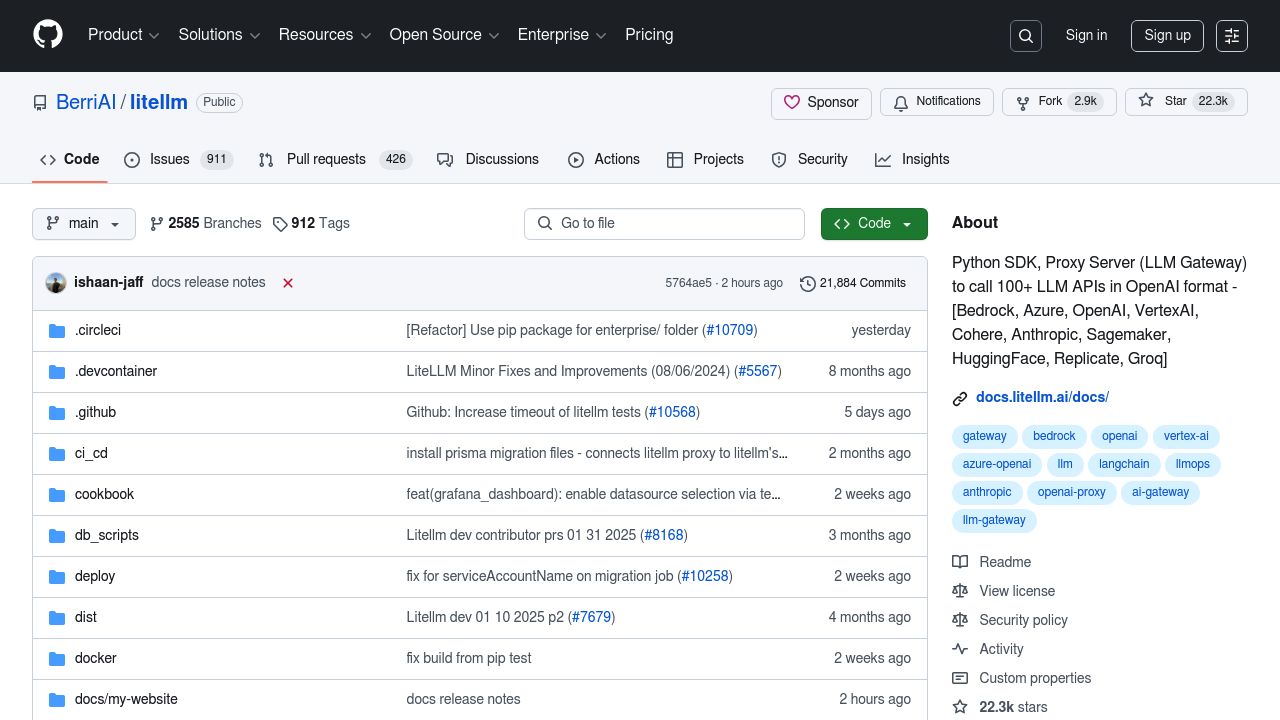This screenshot has height=720, width=1280.
Task: Switch to the Actions tab
Action: click(x=604, y=159)
